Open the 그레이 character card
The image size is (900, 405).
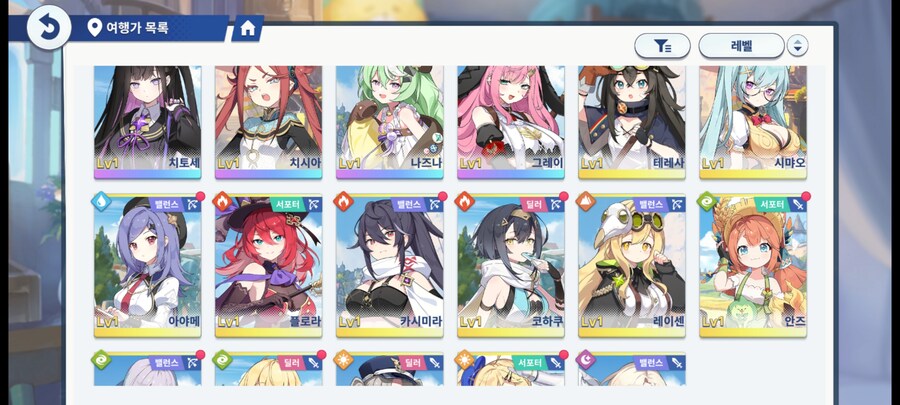(x=511, y=122)
